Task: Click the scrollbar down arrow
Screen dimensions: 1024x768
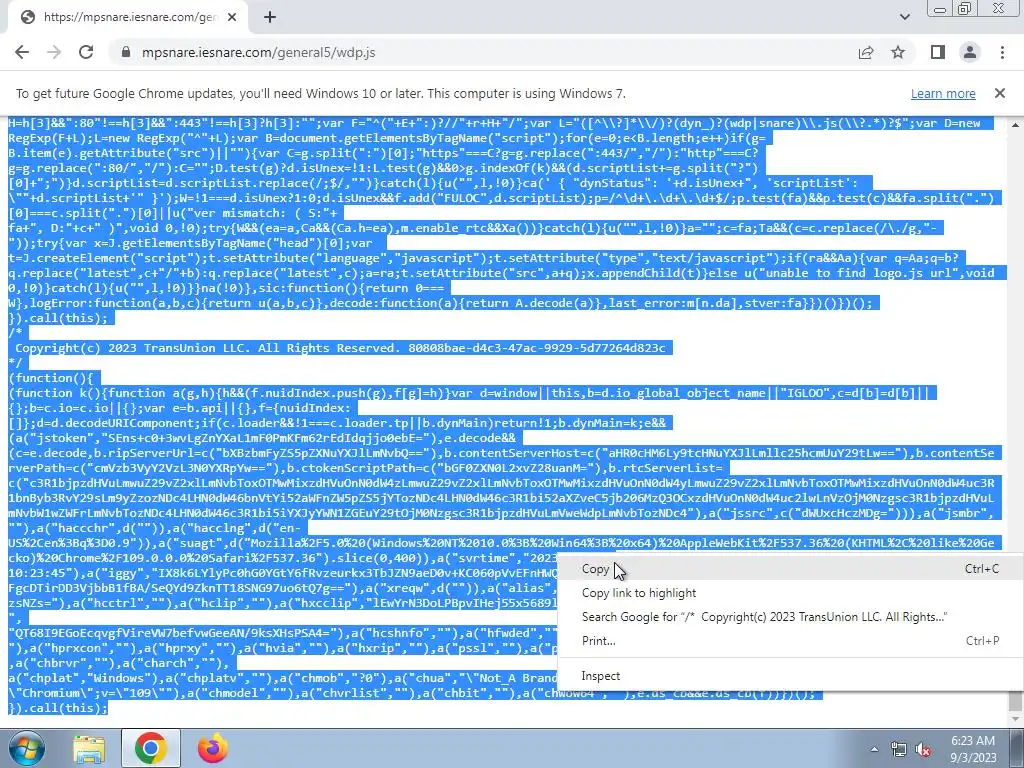Action: click(1016, 719)
